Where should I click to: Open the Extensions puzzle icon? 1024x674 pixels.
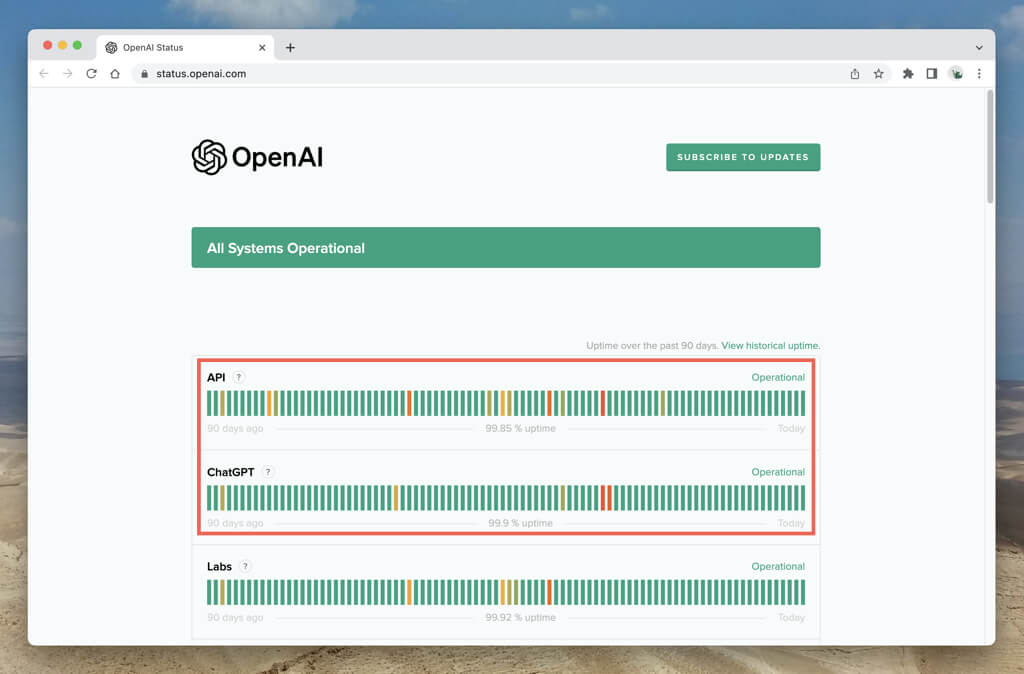pyautogui.click(x=908, y=73)
